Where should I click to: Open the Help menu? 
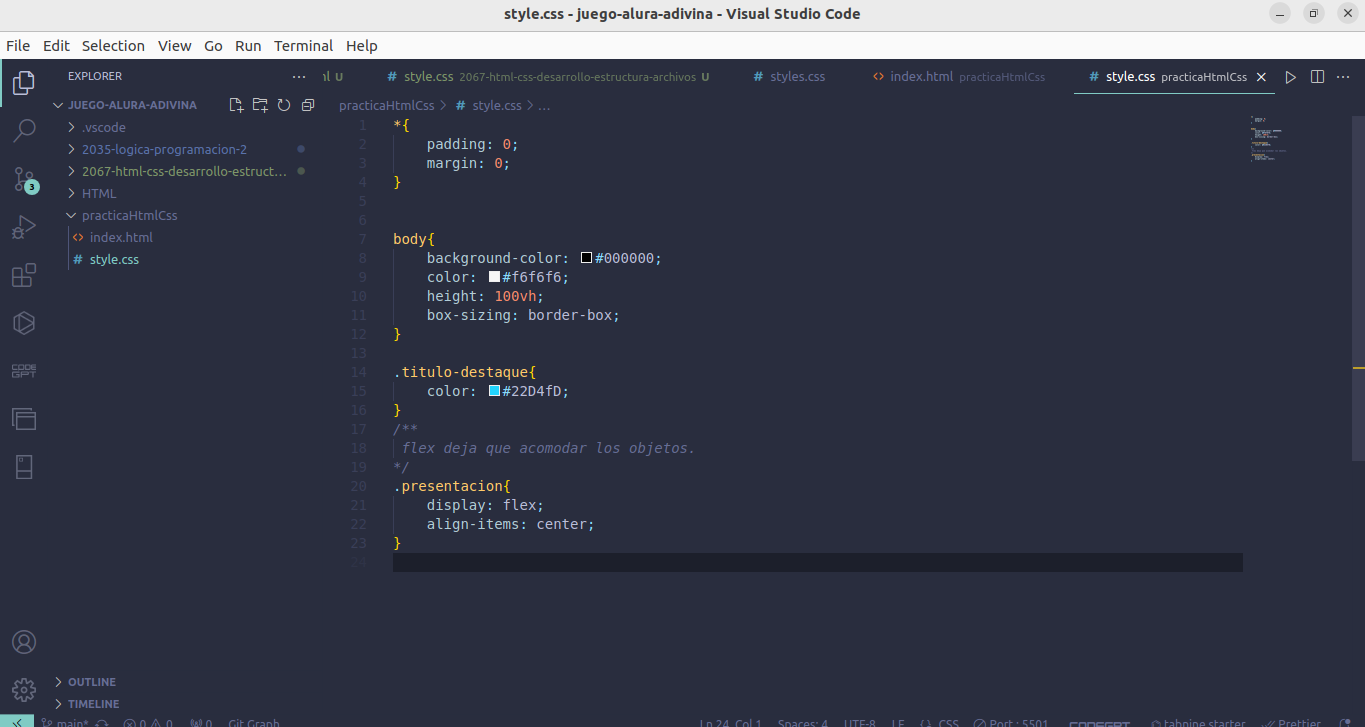[361, 46]
